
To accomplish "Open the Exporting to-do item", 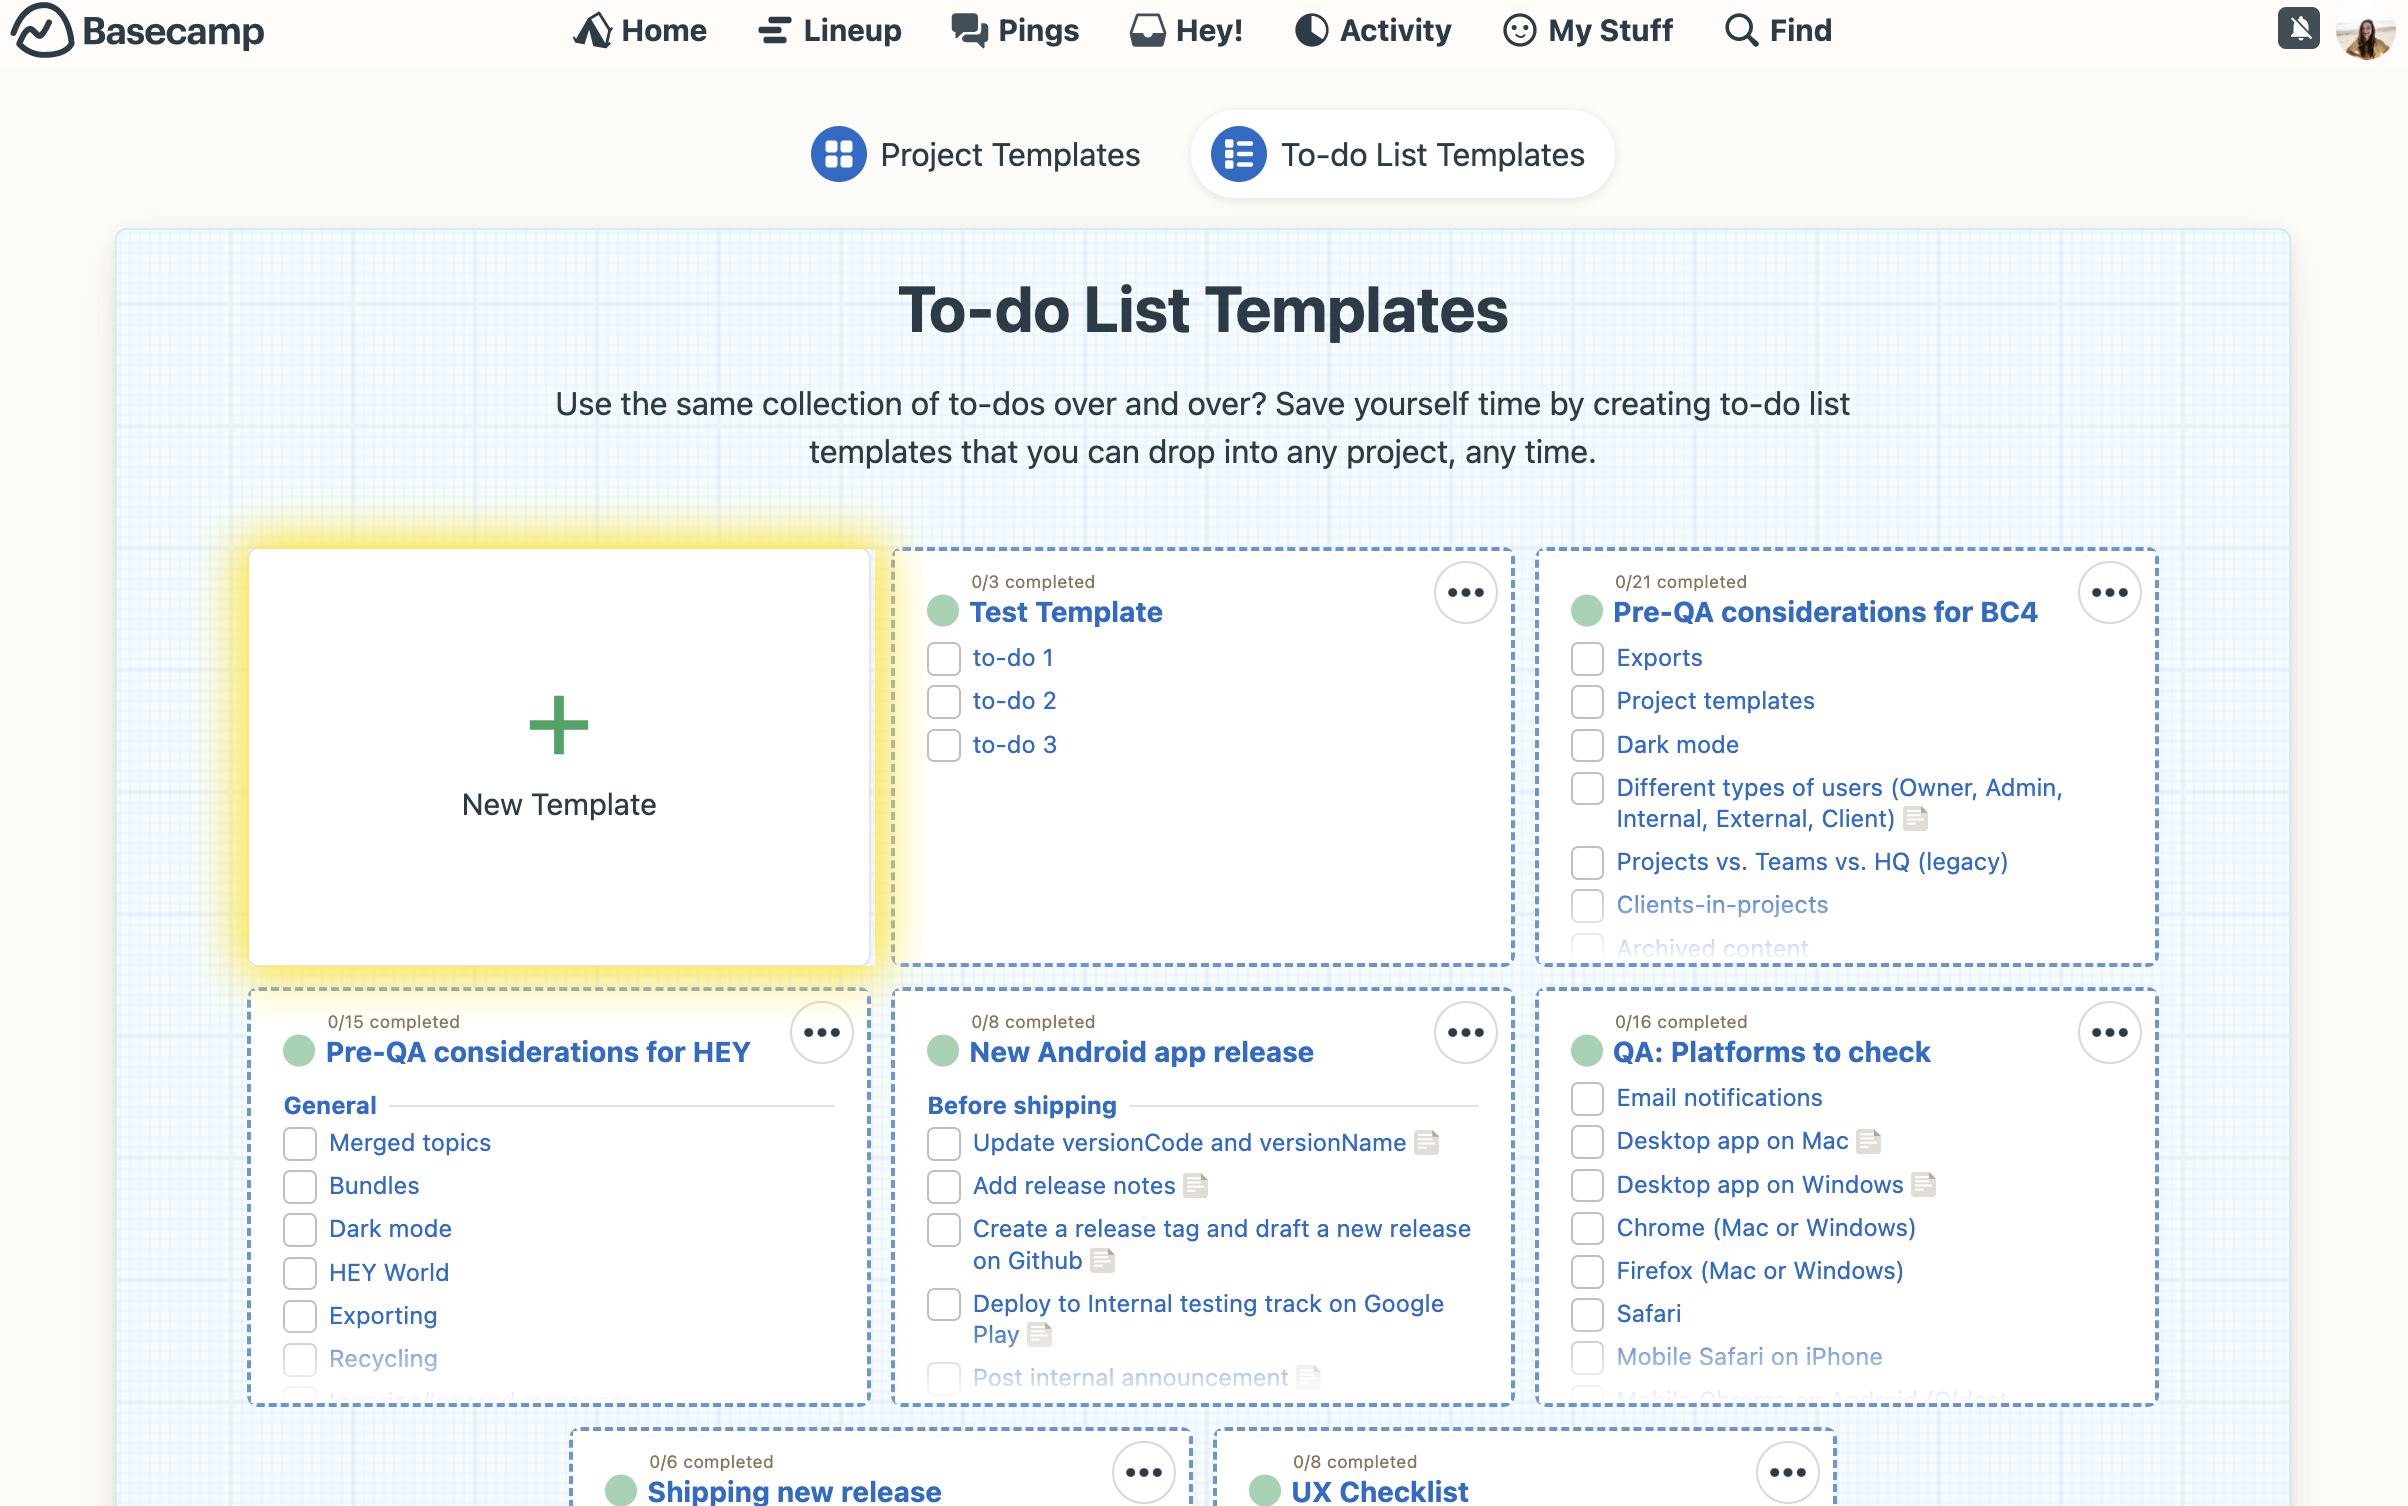I will coord(383,1315).
